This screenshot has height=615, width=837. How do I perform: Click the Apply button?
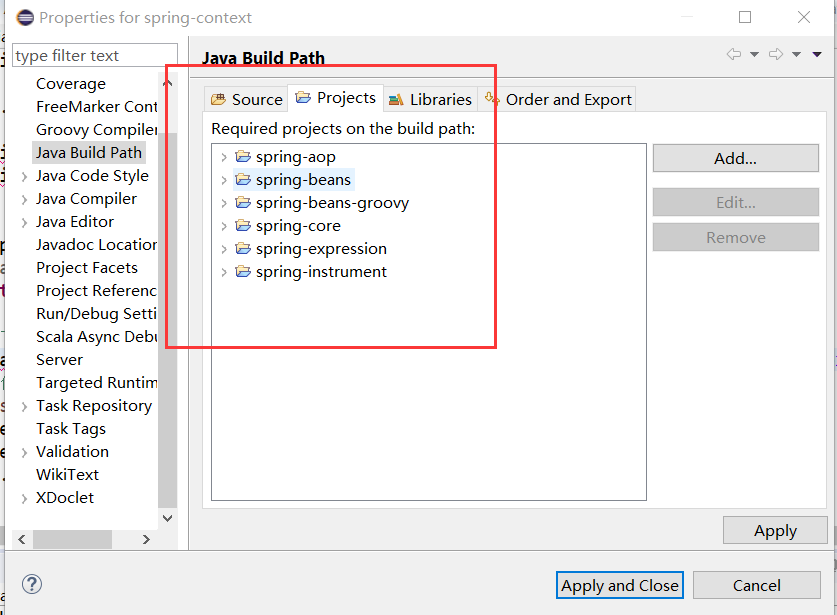pyautogui.click(x=775, y=530)
